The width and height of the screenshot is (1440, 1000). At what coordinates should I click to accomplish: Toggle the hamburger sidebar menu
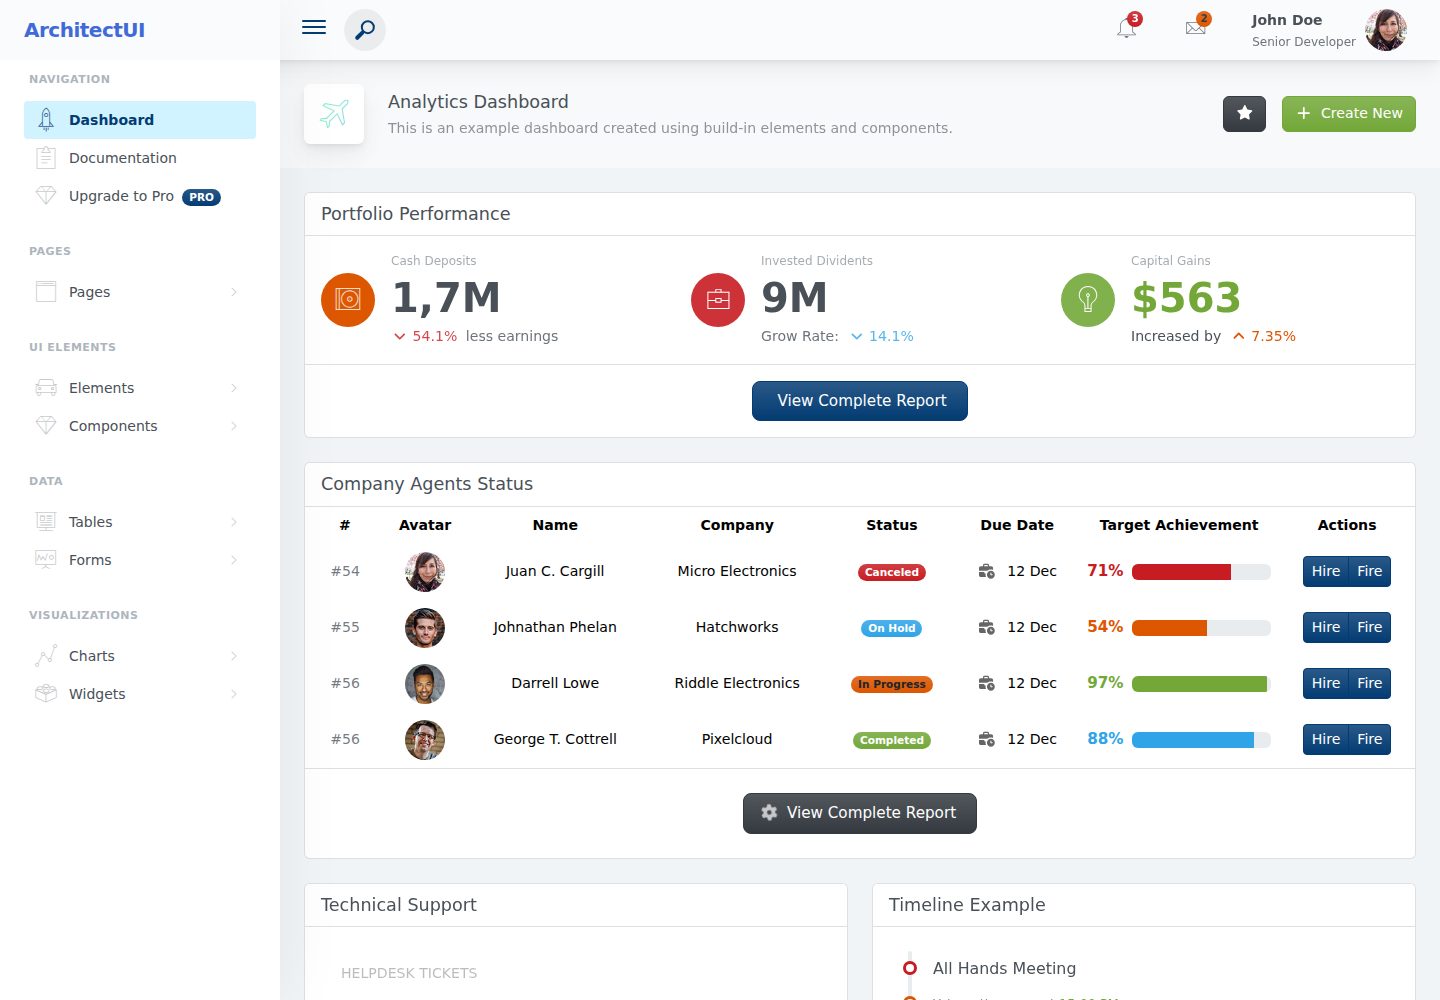[314, 27]
